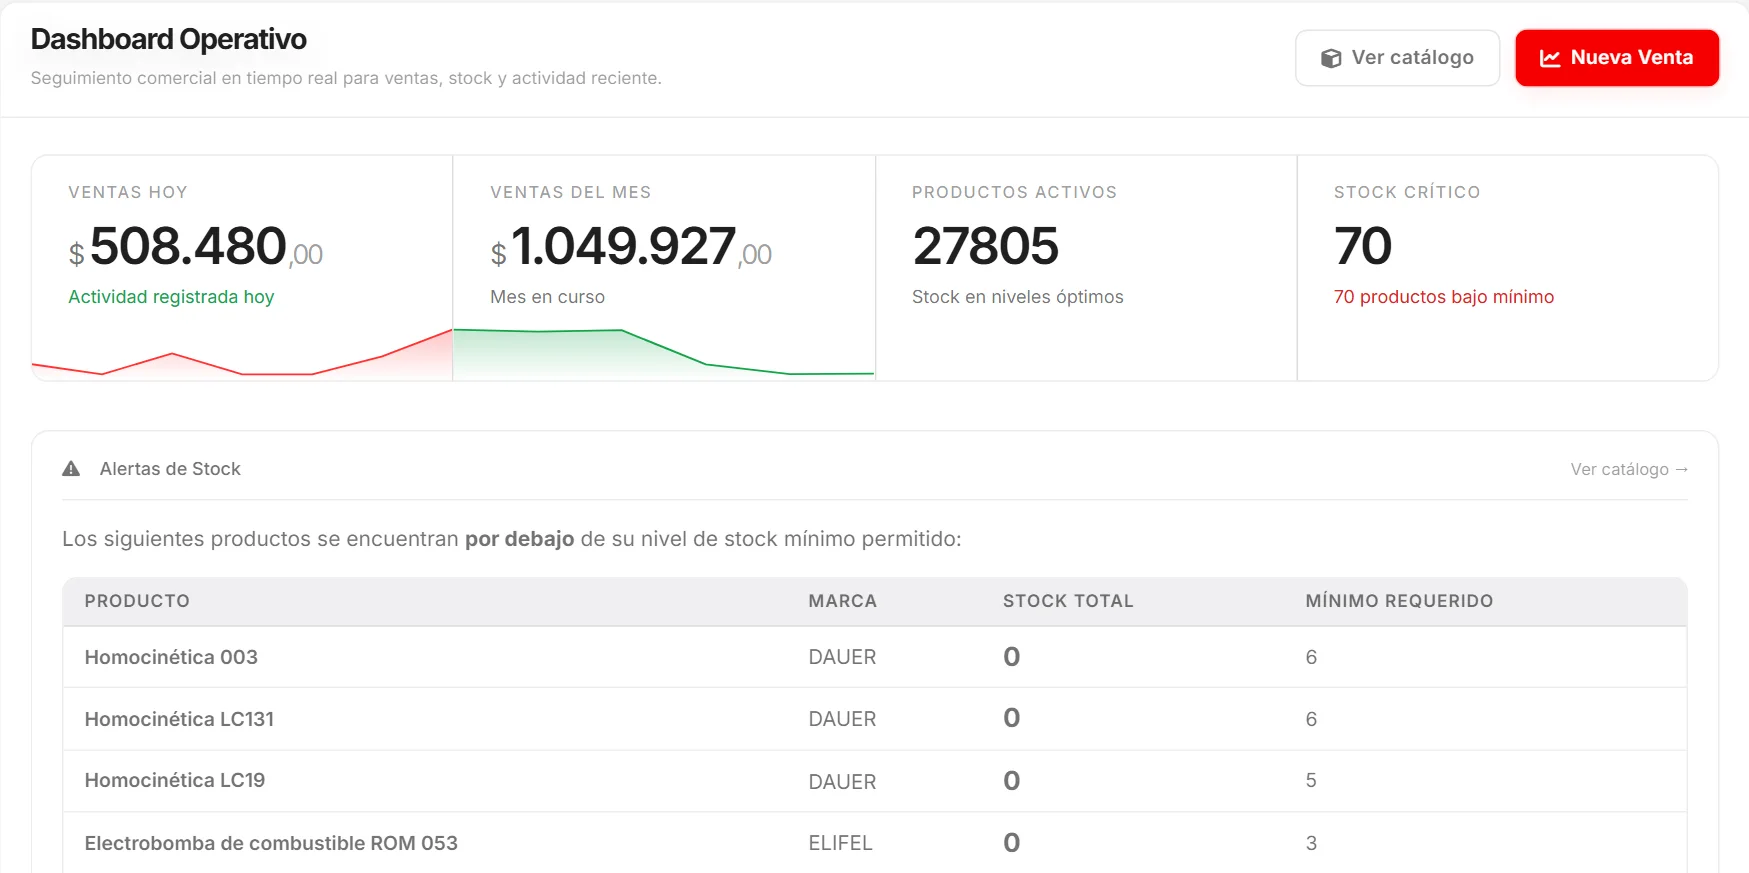Click minimum required 6 for Homocinética LC131
This screenshot has height=873, width=1749.
[x=1311, y=719]
